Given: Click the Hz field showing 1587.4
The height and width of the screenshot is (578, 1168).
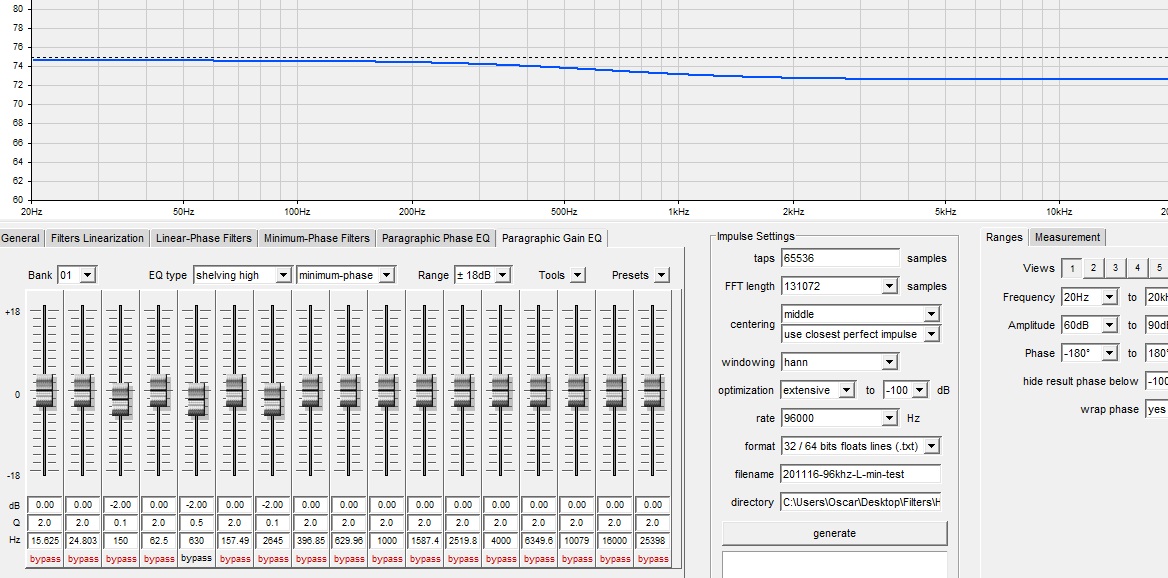Looking at the screenshot, I should point(425,540).
